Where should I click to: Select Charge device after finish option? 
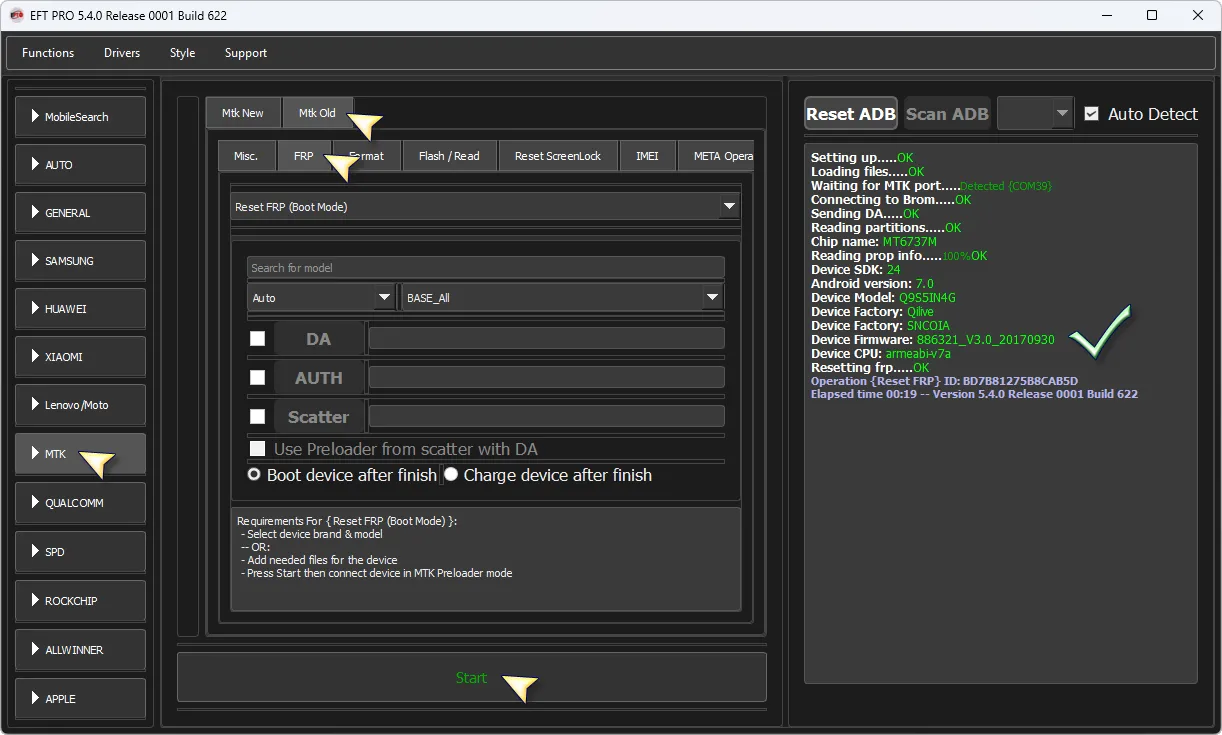(451, 475)
